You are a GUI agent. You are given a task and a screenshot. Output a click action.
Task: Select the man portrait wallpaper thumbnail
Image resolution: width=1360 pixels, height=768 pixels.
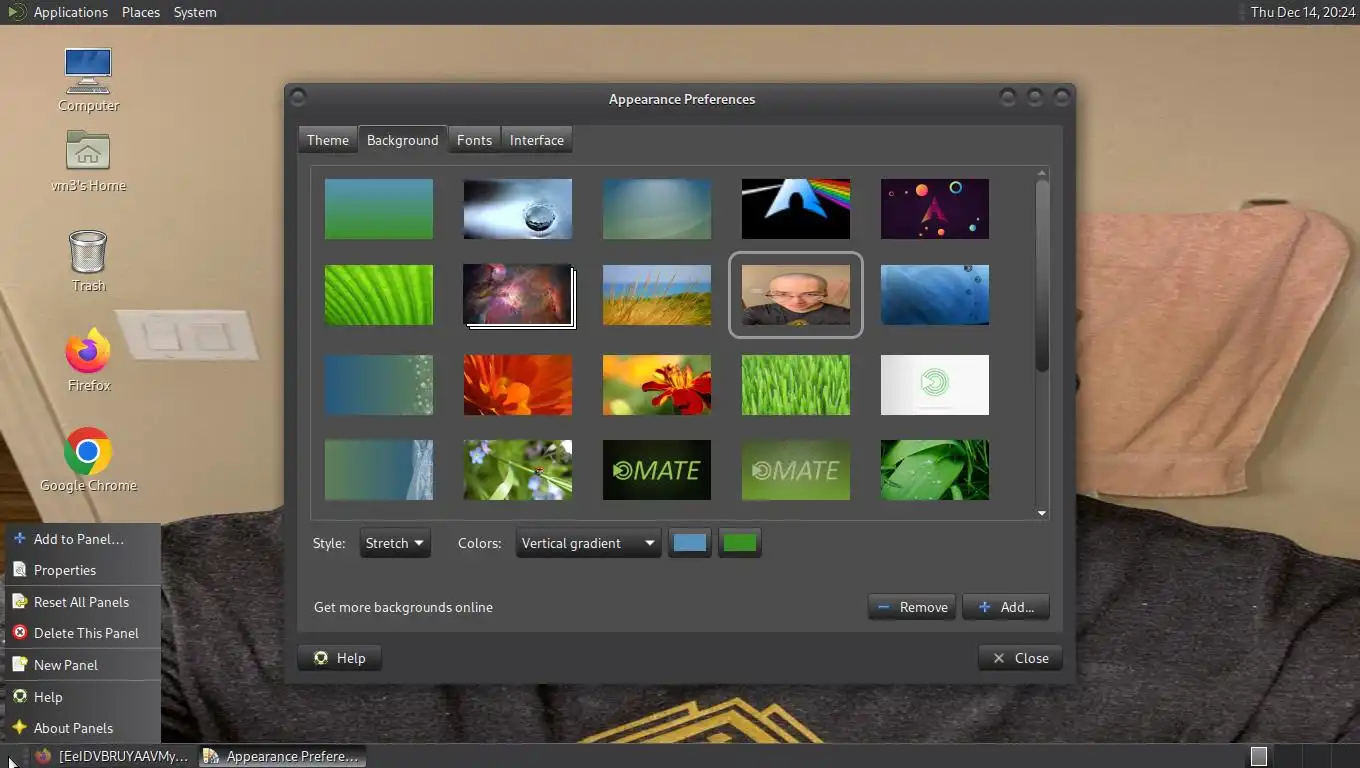(796, 295)
